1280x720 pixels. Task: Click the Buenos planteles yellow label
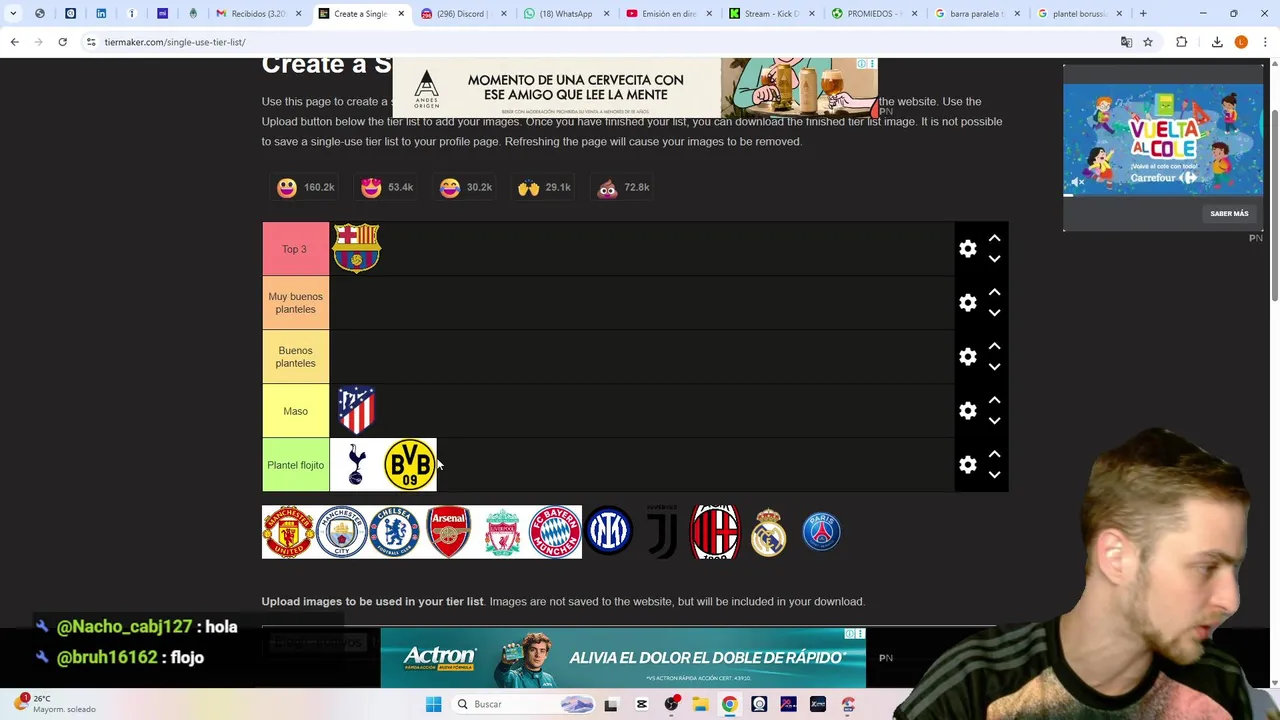coord(295,357)
